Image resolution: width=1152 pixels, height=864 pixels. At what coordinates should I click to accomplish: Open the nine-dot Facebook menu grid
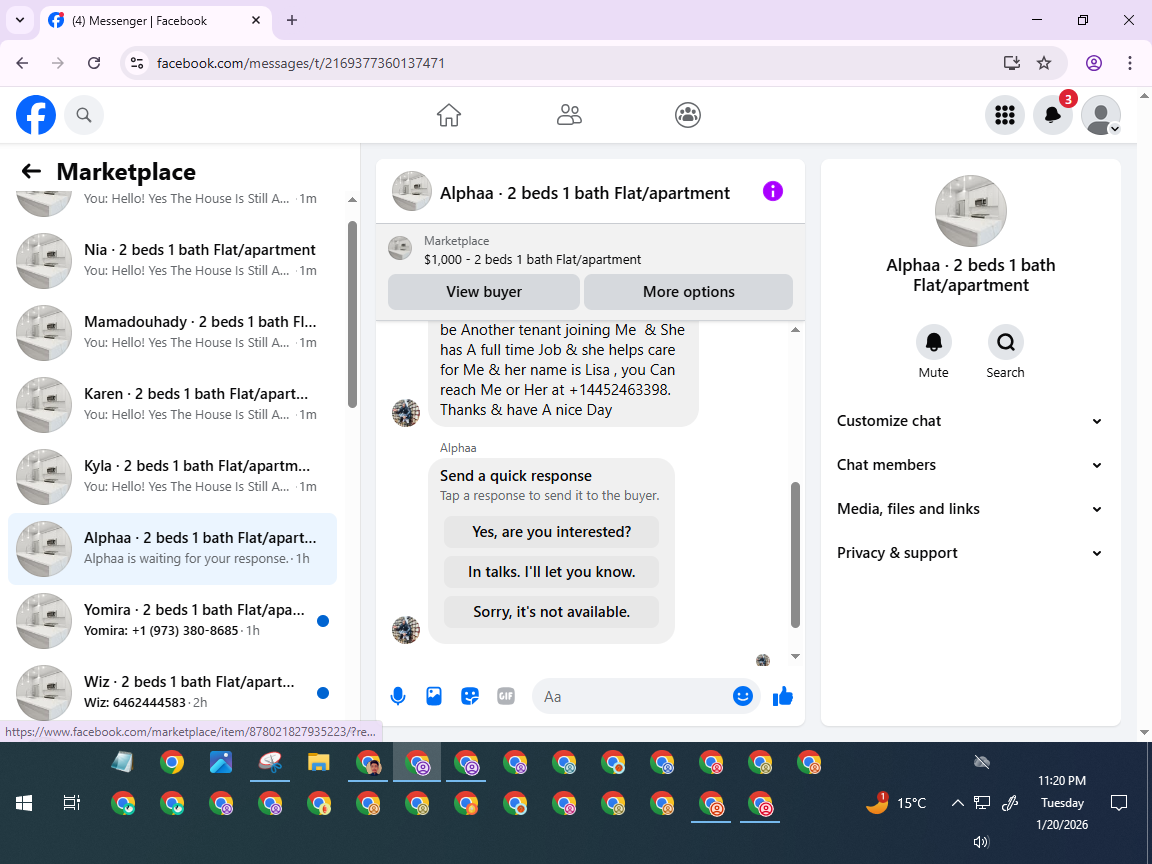1004,115
